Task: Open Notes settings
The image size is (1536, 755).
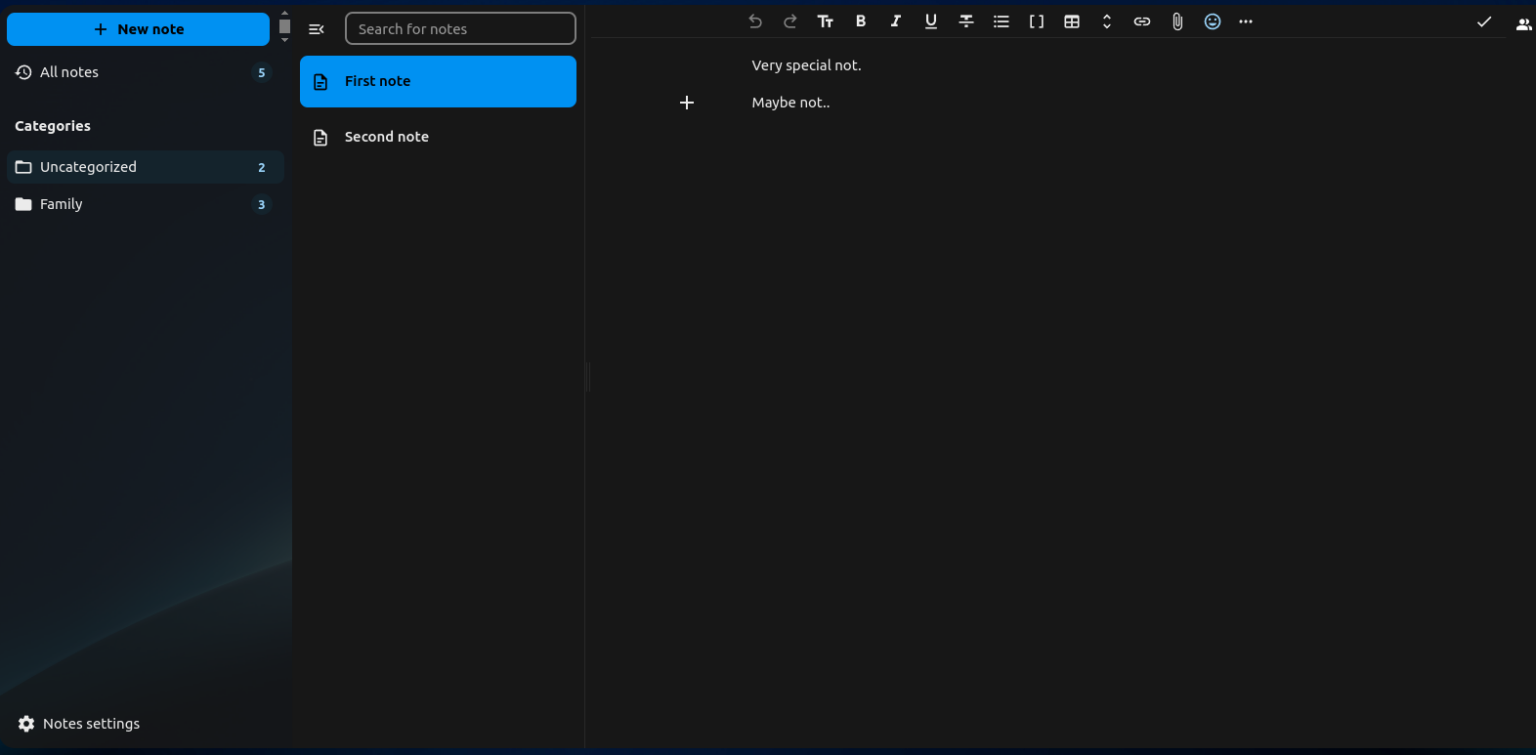Action: coord(79,723)
